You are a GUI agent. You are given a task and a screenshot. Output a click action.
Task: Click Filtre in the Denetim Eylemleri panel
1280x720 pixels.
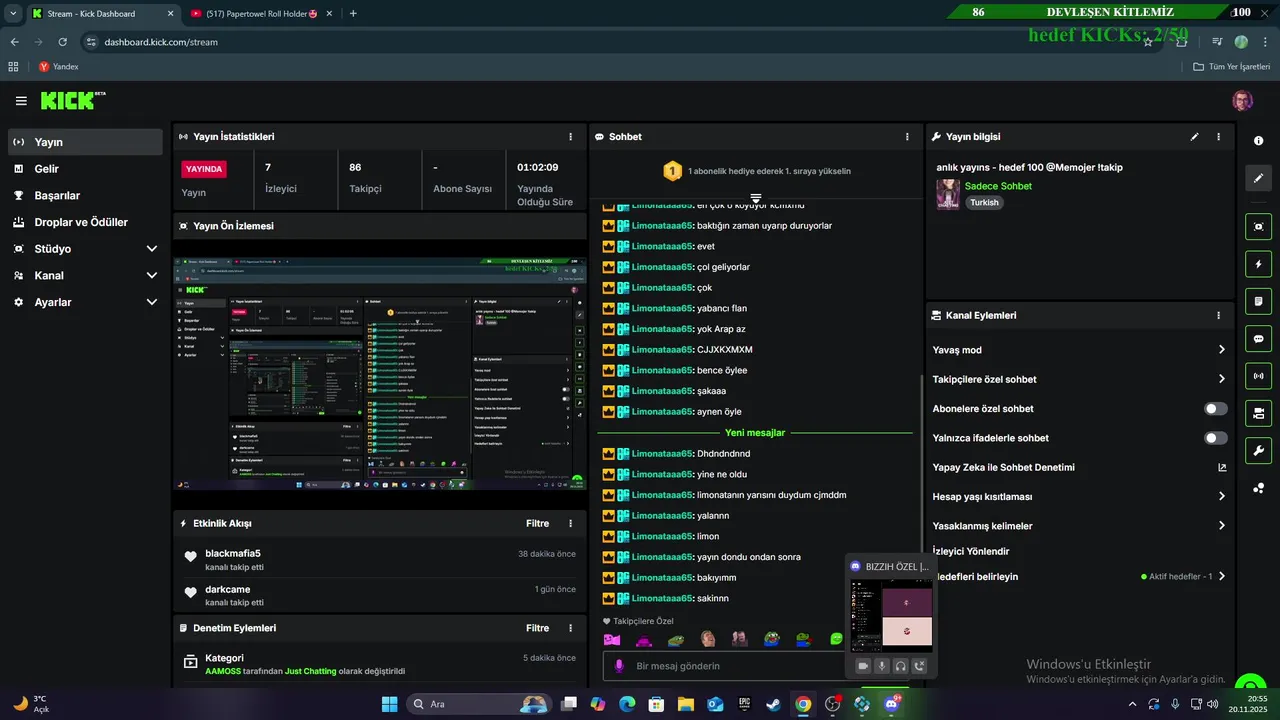tap(537, 628)
